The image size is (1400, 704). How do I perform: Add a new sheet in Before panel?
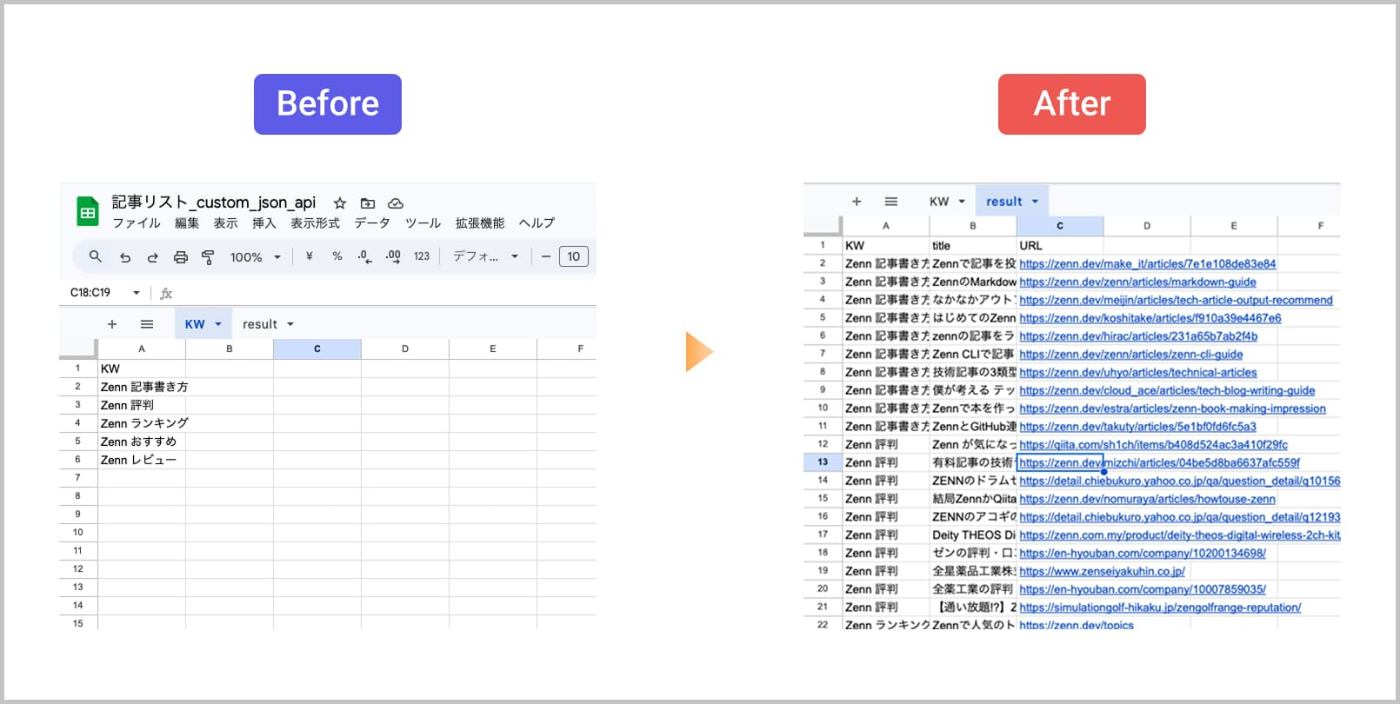pos(112,324)
